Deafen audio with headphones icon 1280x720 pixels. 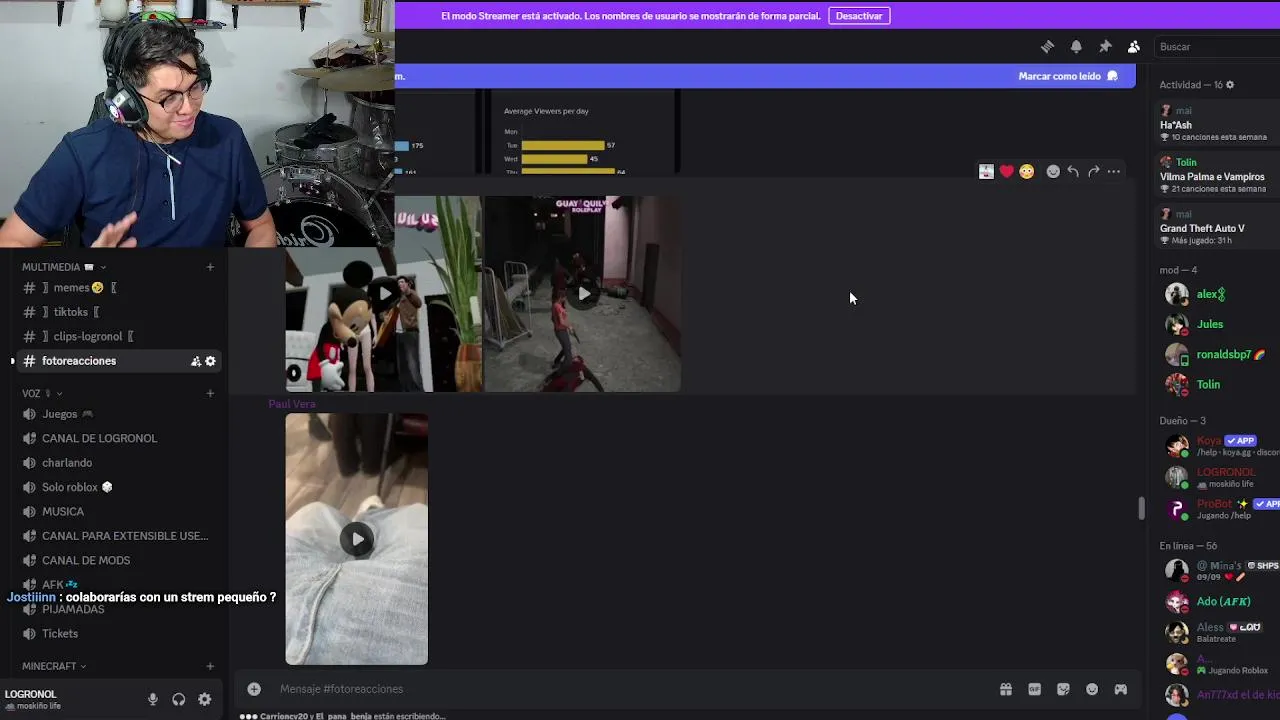(x=179, y=700)
